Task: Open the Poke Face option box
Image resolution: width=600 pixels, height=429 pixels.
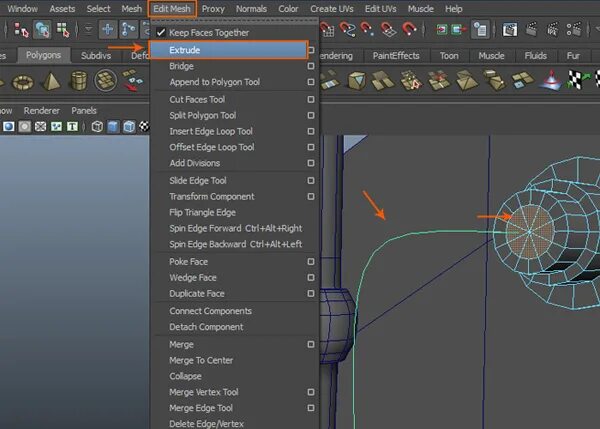Action: coord(311,262)
